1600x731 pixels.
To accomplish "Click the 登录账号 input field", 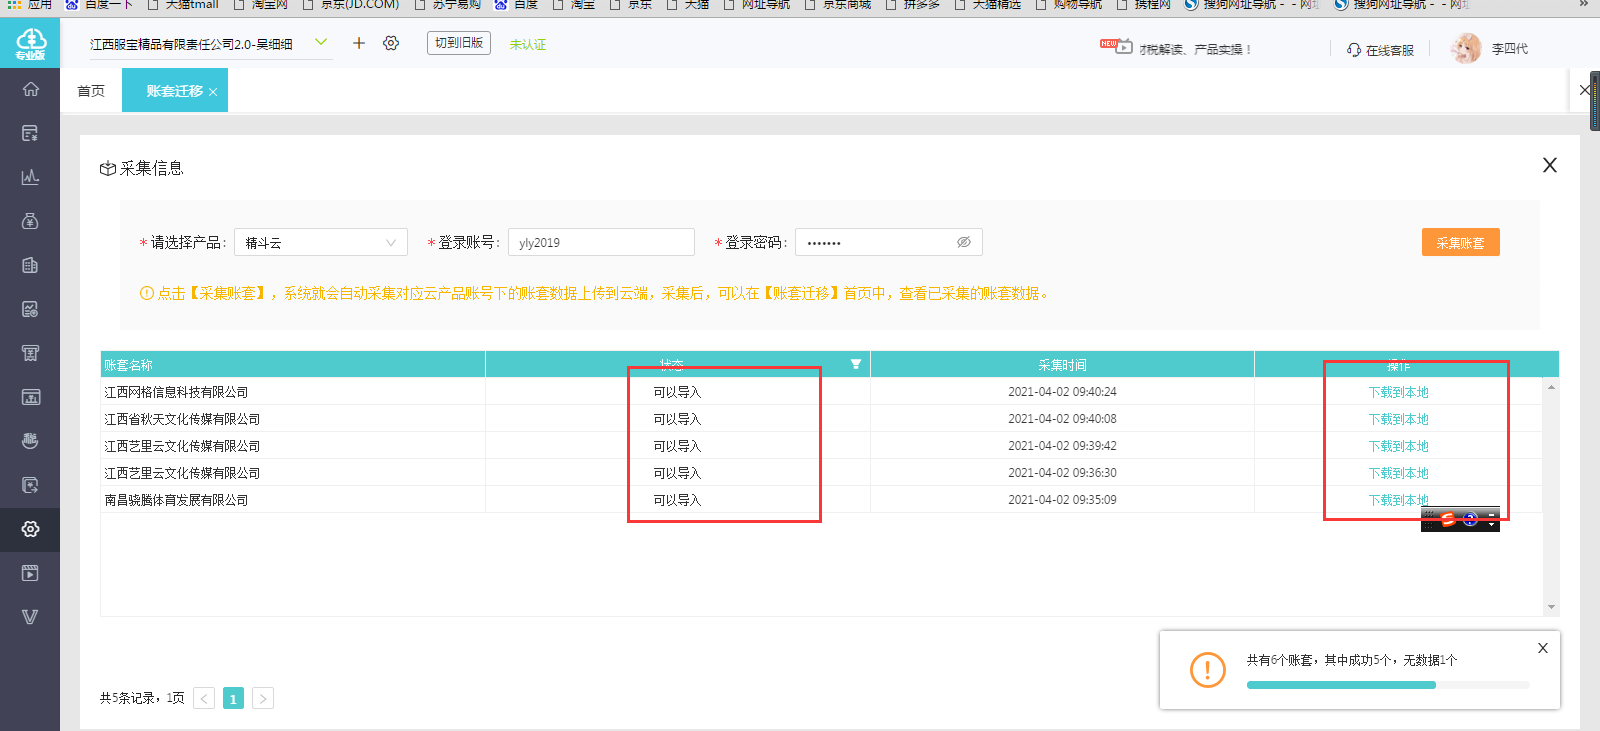I will (601, 242).
